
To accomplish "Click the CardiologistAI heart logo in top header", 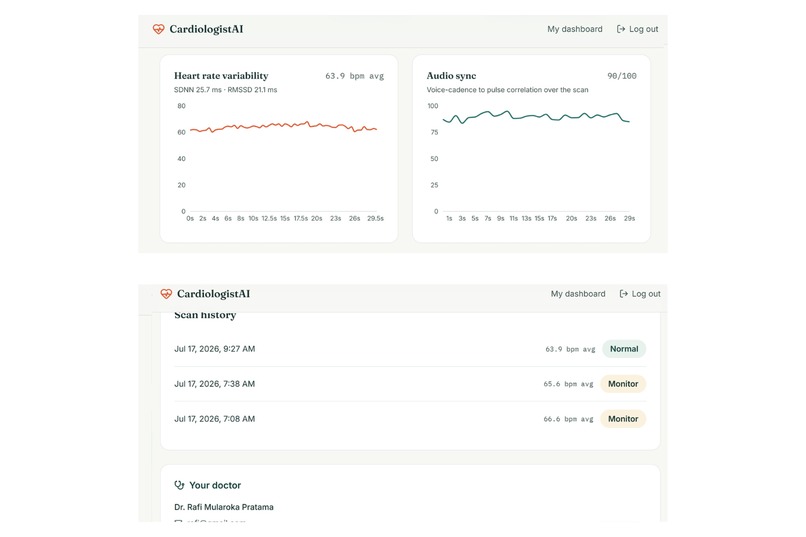I will click(x=158, y=29).
